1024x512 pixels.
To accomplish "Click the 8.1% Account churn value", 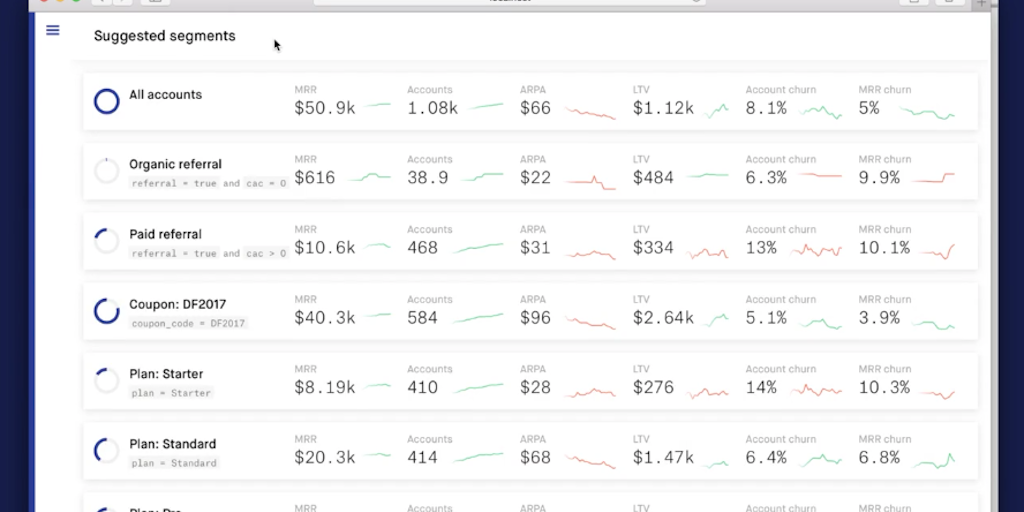I will [766, 108].
